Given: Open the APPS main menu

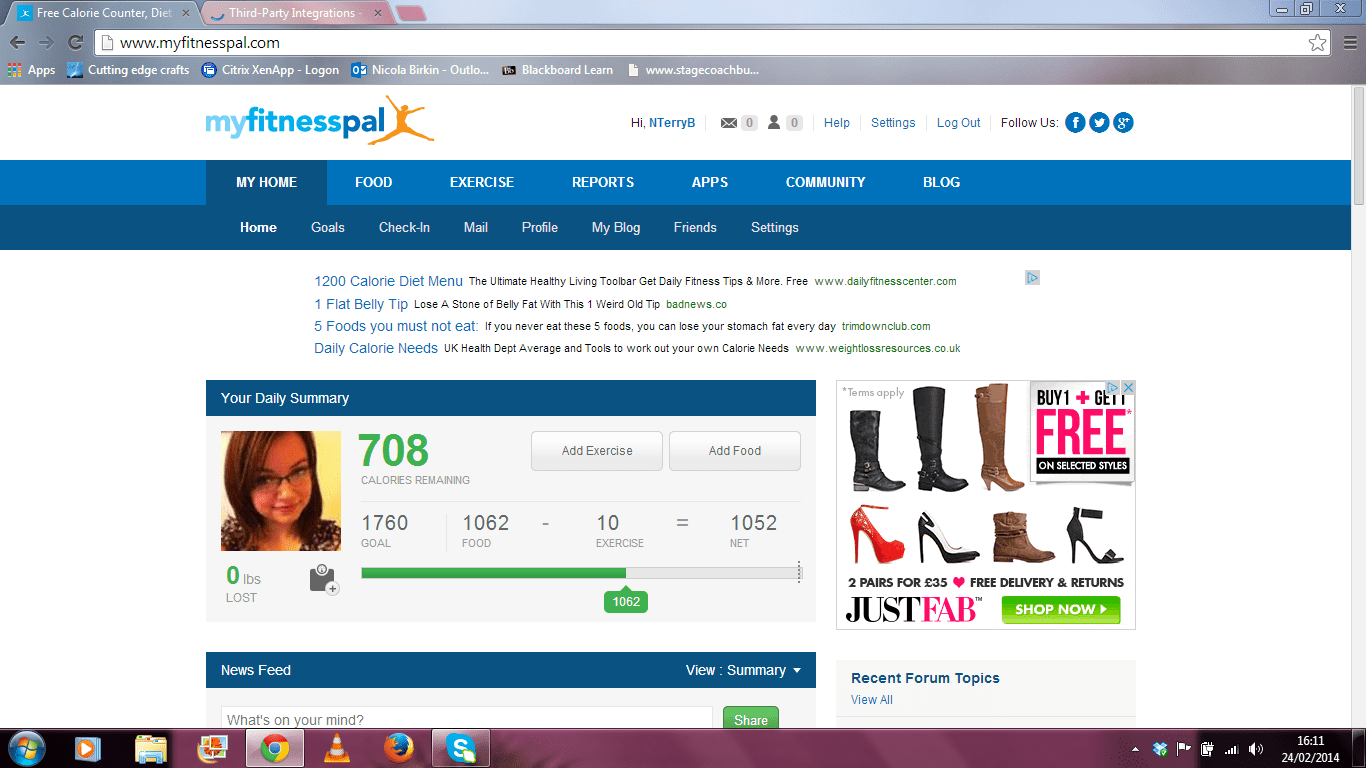Looking at the screenshot, I should (709, 182).
